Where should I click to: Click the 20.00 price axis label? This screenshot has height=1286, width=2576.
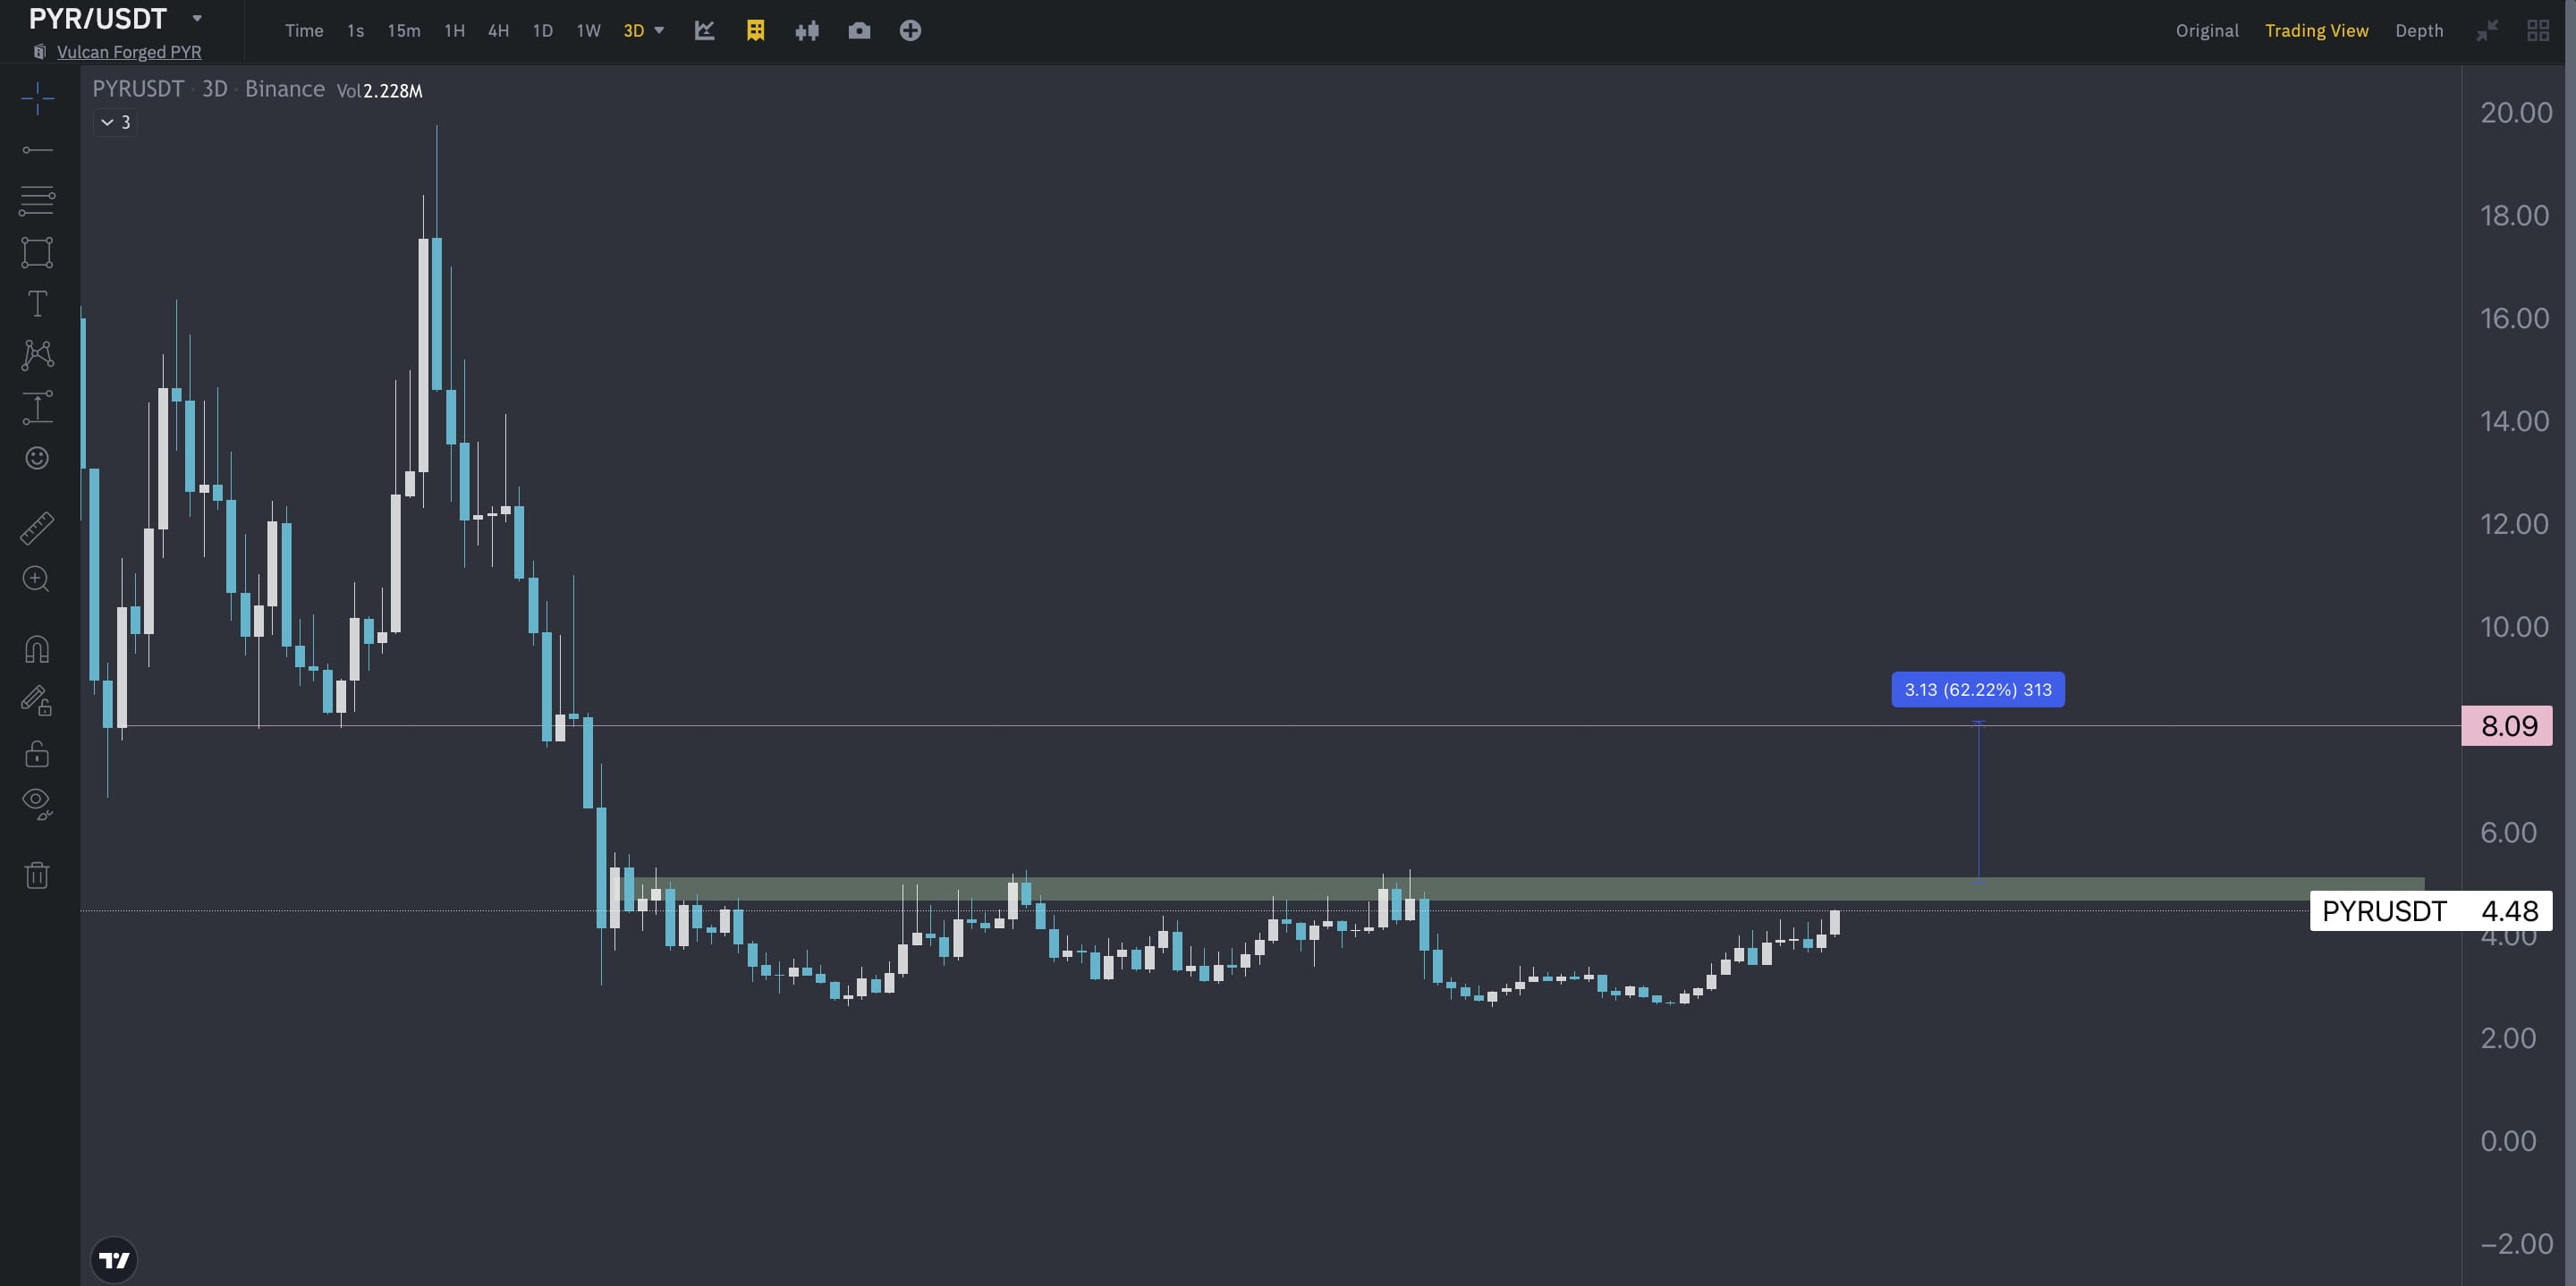coord(2516,113)
